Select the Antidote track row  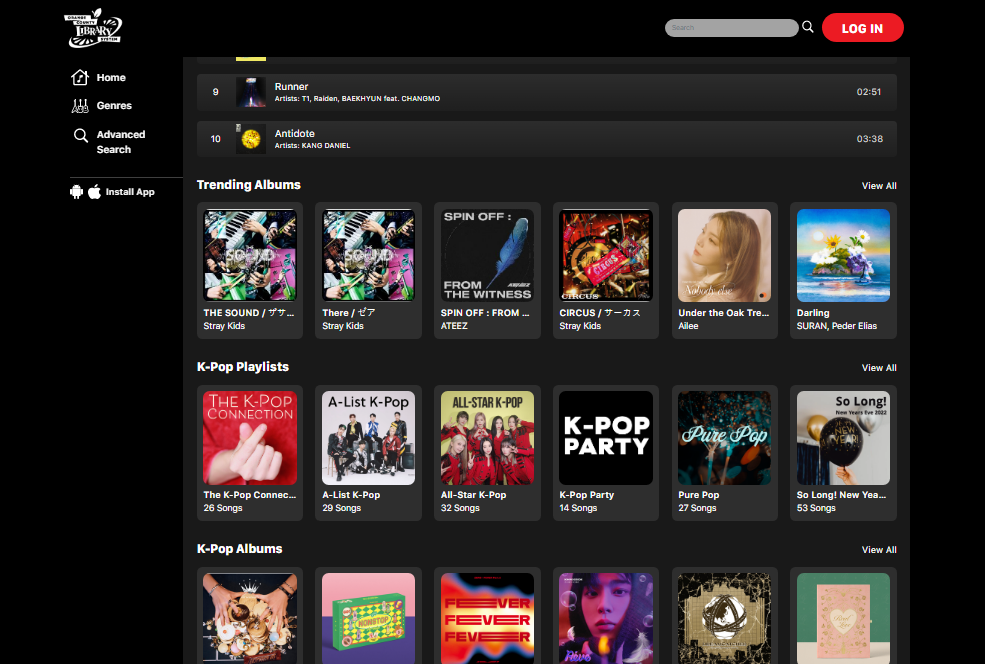tap(546, 139)
